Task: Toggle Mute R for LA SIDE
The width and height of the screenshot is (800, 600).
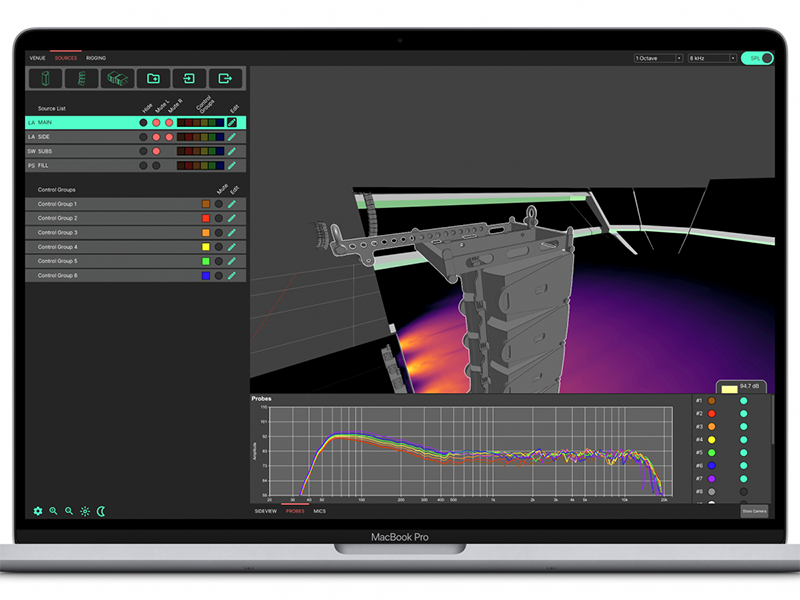Action: coord(169,137)
